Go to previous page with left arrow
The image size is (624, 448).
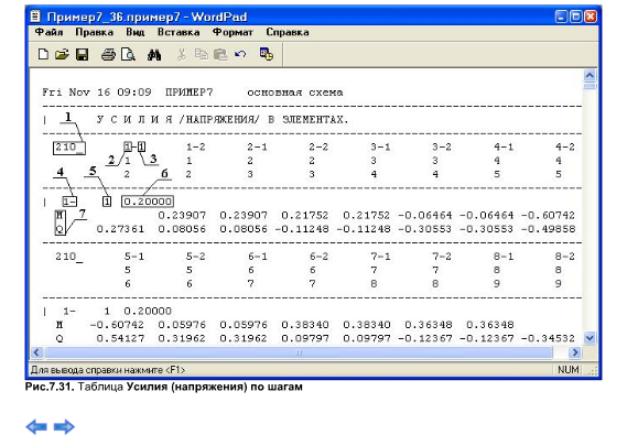(36, 427)
